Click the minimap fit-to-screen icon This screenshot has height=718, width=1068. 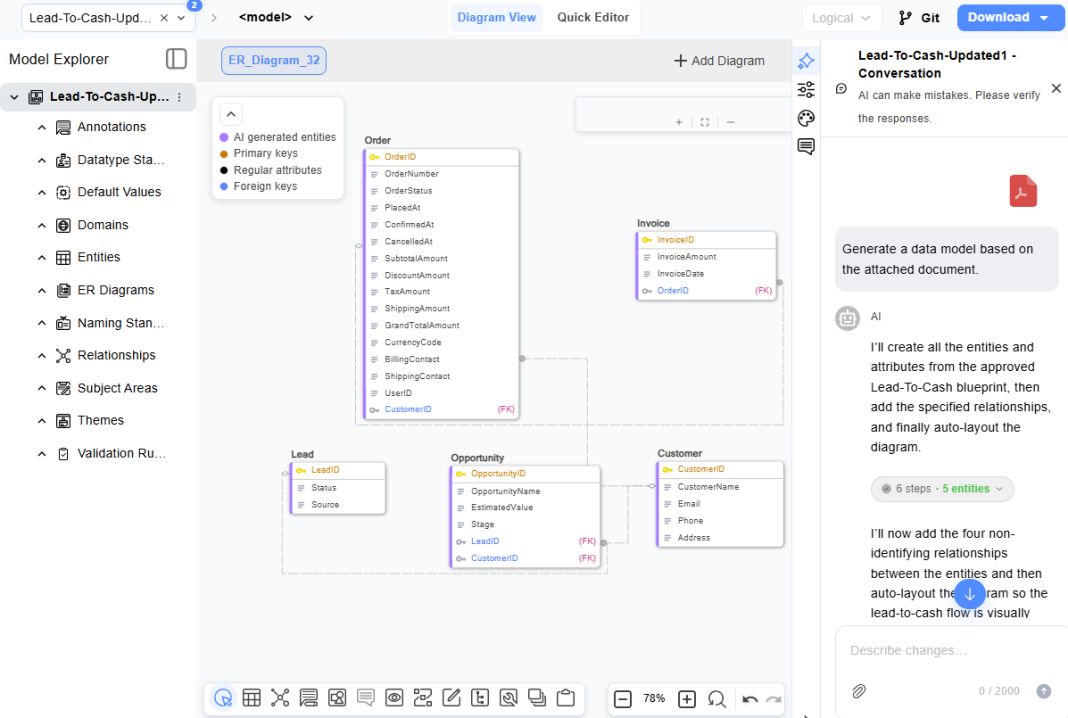pyautogui.click(x=705, y=123)
